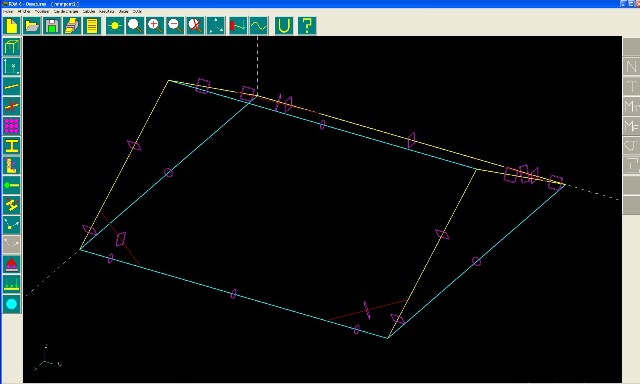Image resolution: width=640 pixels, height=384 pixels.
Task: Select the magenta node grid tool
Action: coord(11,126)
